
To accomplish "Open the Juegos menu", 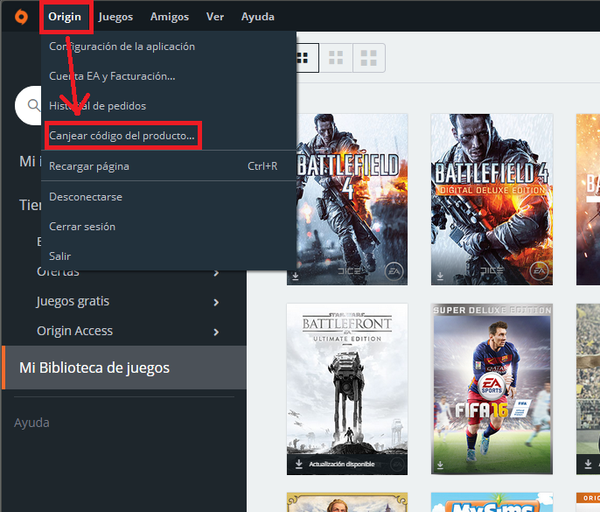I will (116, 17).
